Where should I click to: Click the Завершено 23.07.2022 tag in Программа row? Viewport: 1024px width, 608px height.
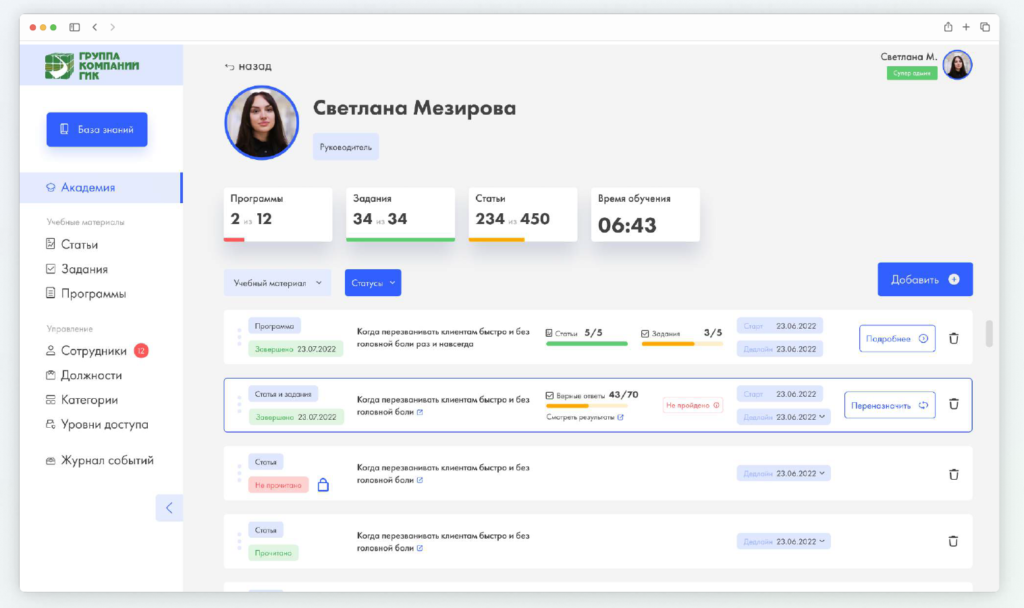coord(295,349)
